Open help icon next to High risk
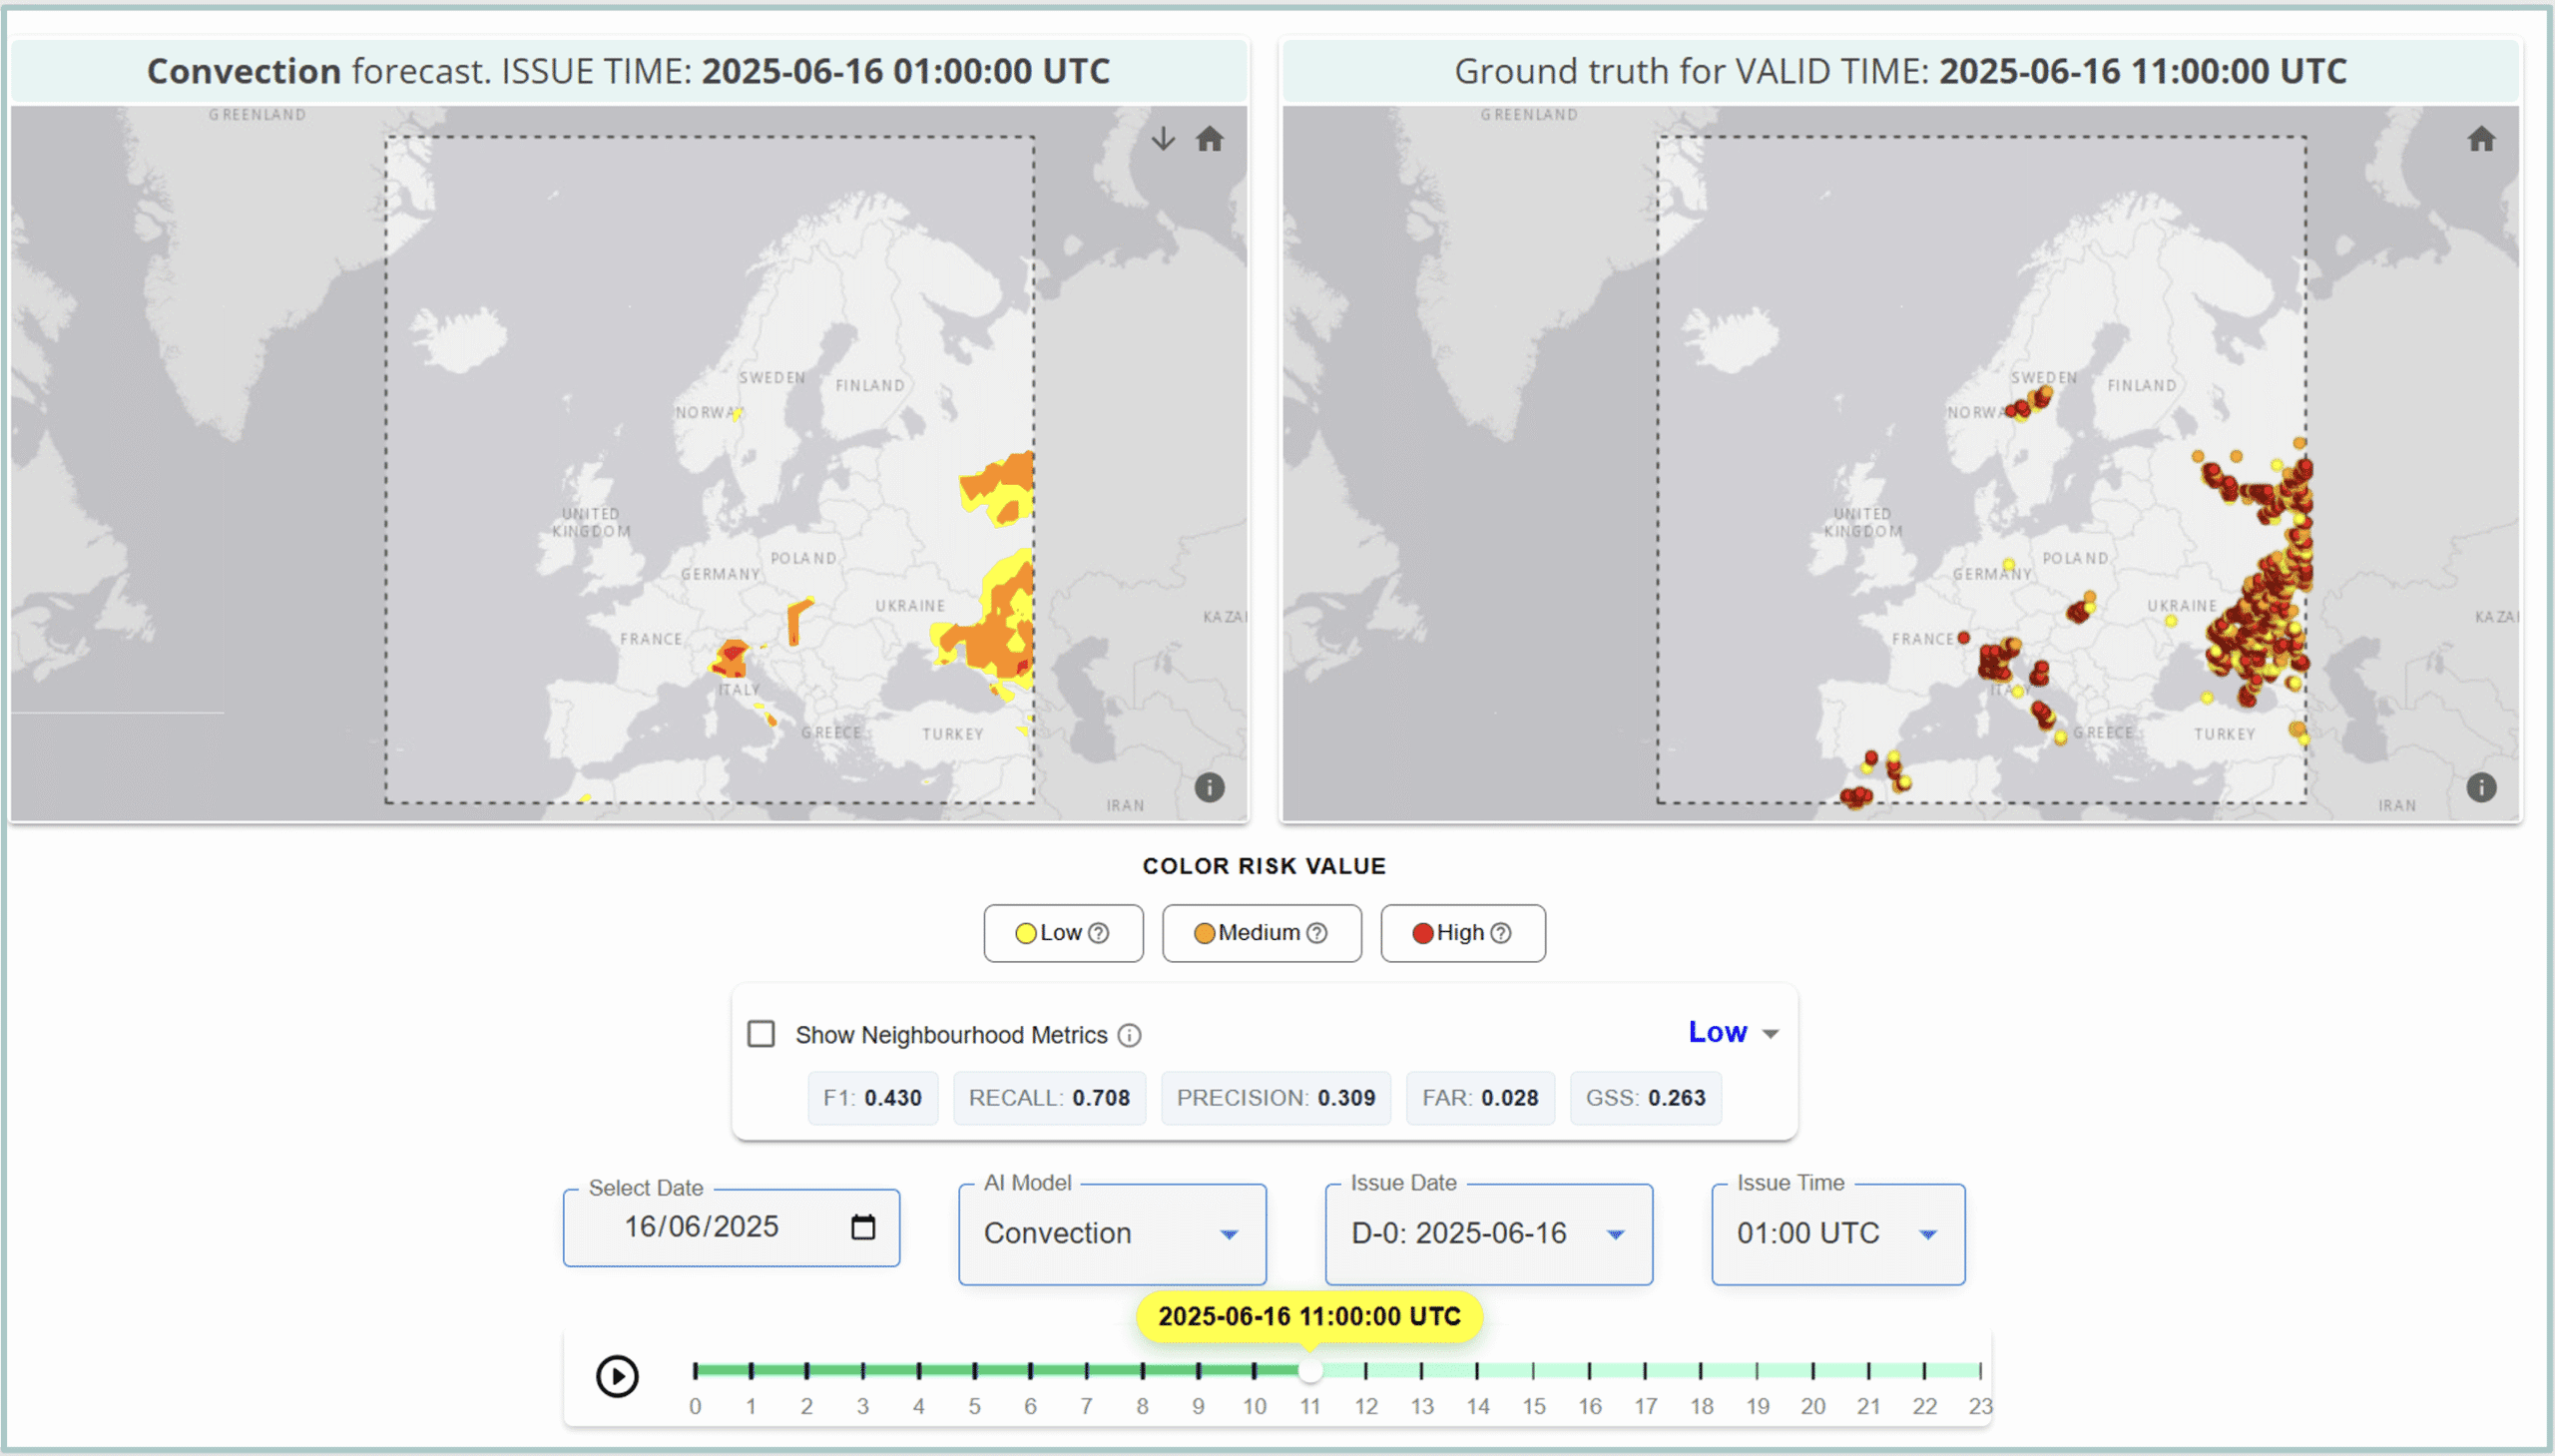This screenshot has height=1456, width=2555. [x=1501, y=933]
